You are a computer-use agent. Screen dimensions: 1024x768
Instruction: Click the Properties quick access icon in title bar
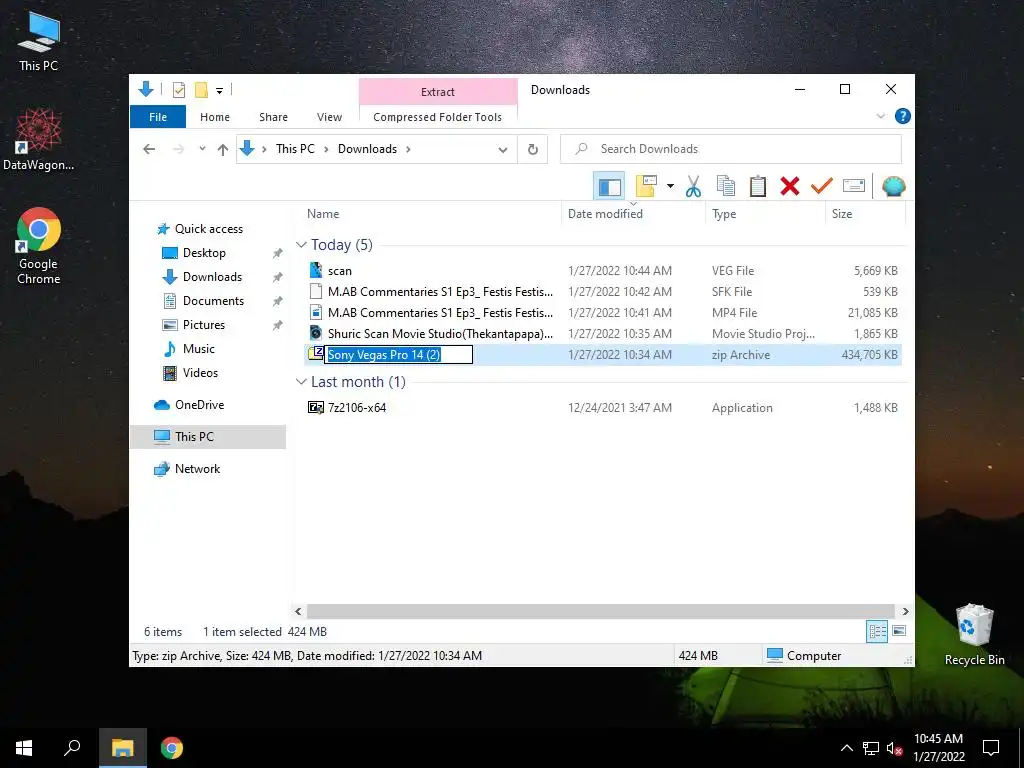pyautogui.click(x=178, y=90)
